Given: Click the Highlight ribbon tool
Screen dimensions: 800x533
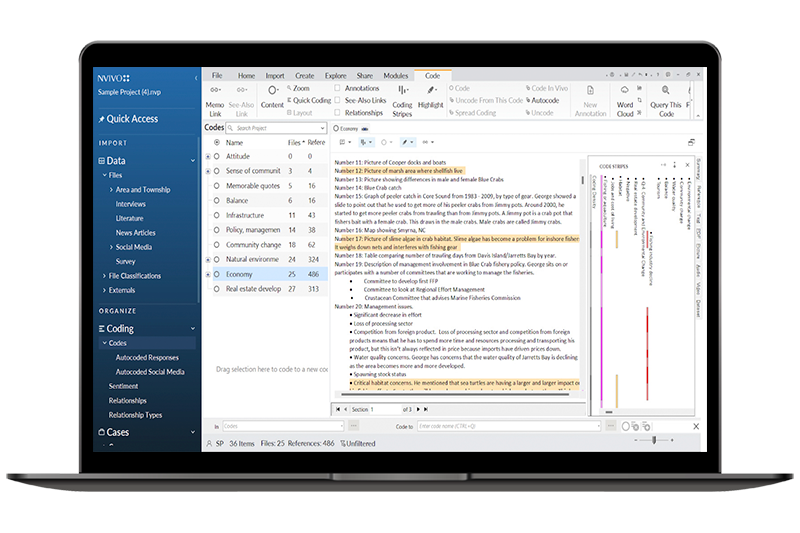Looking at the screenshot, I should 431,97.
